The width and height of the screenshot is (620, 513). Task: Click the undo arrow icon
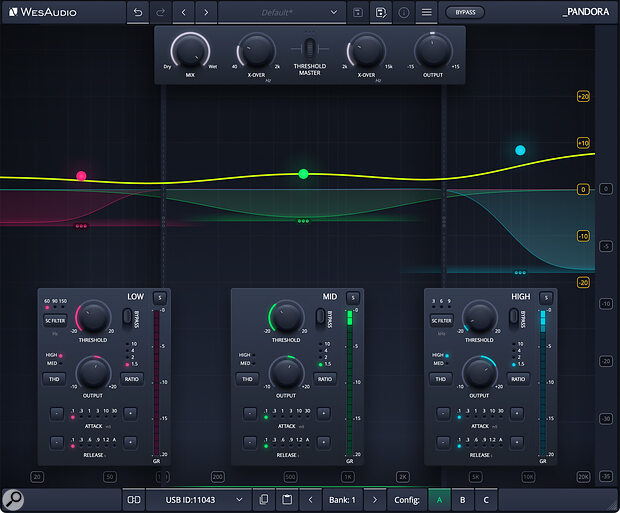click(138, 12)
